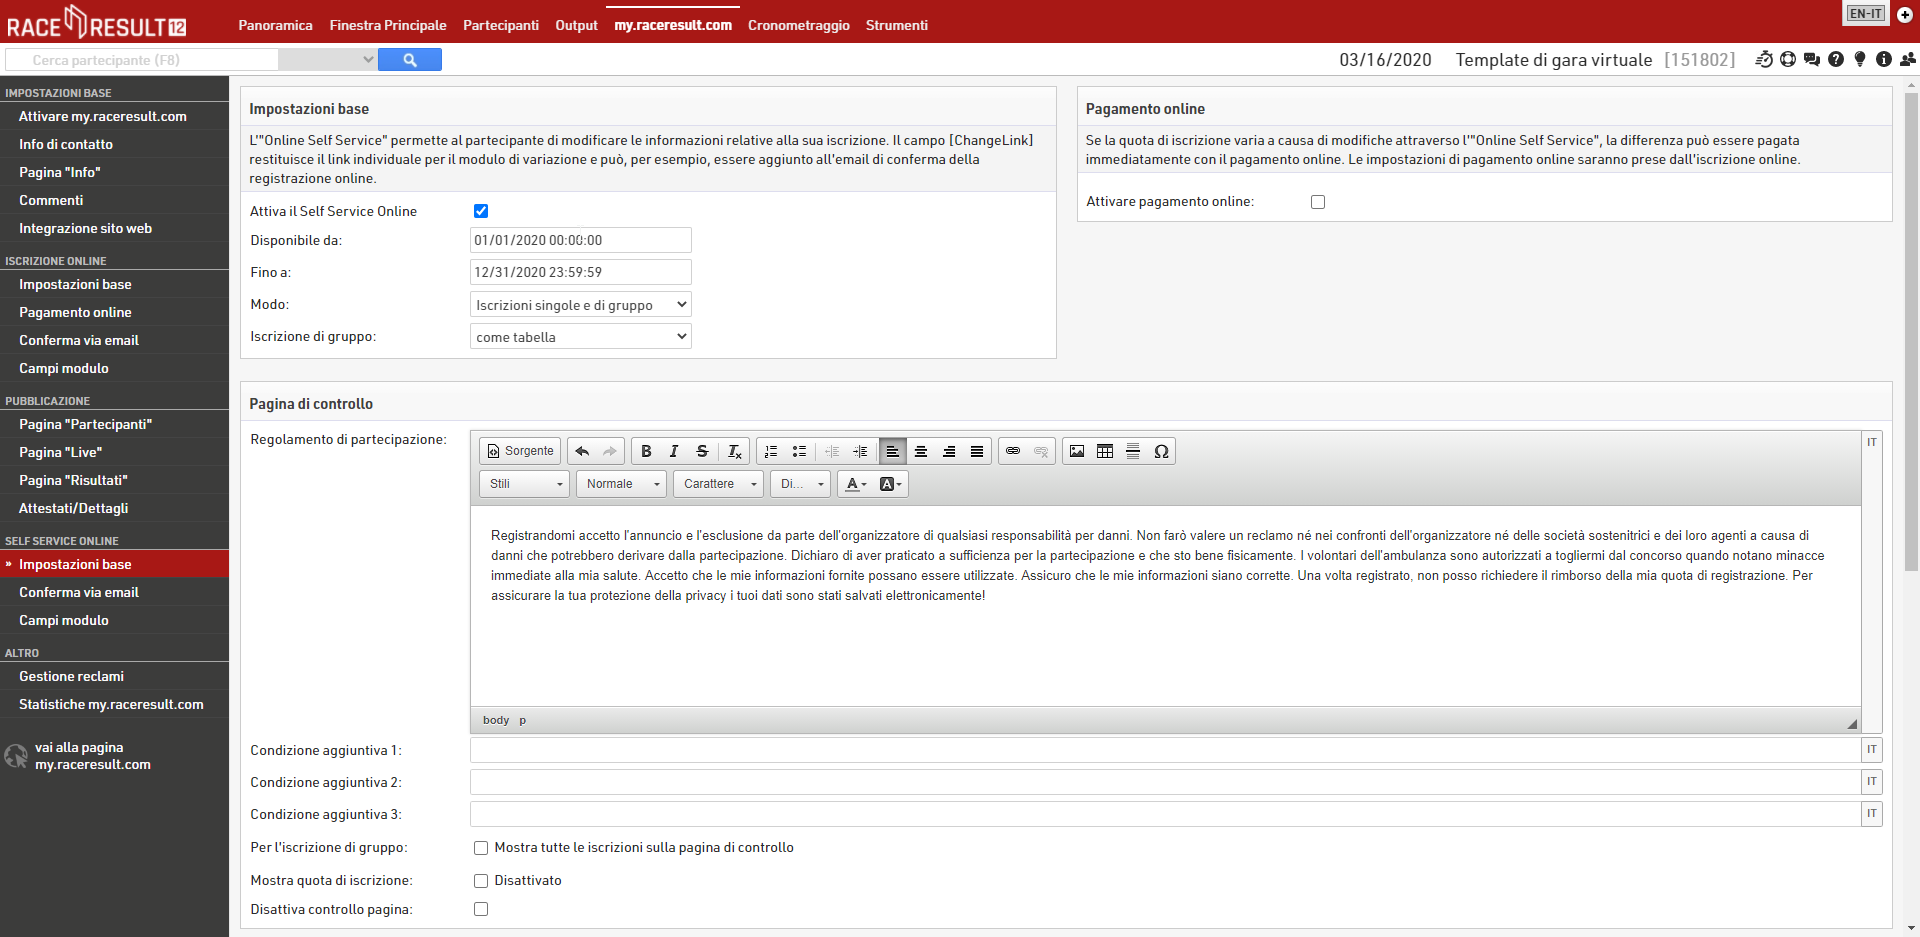Click the insert link icon

point(1013,452)
